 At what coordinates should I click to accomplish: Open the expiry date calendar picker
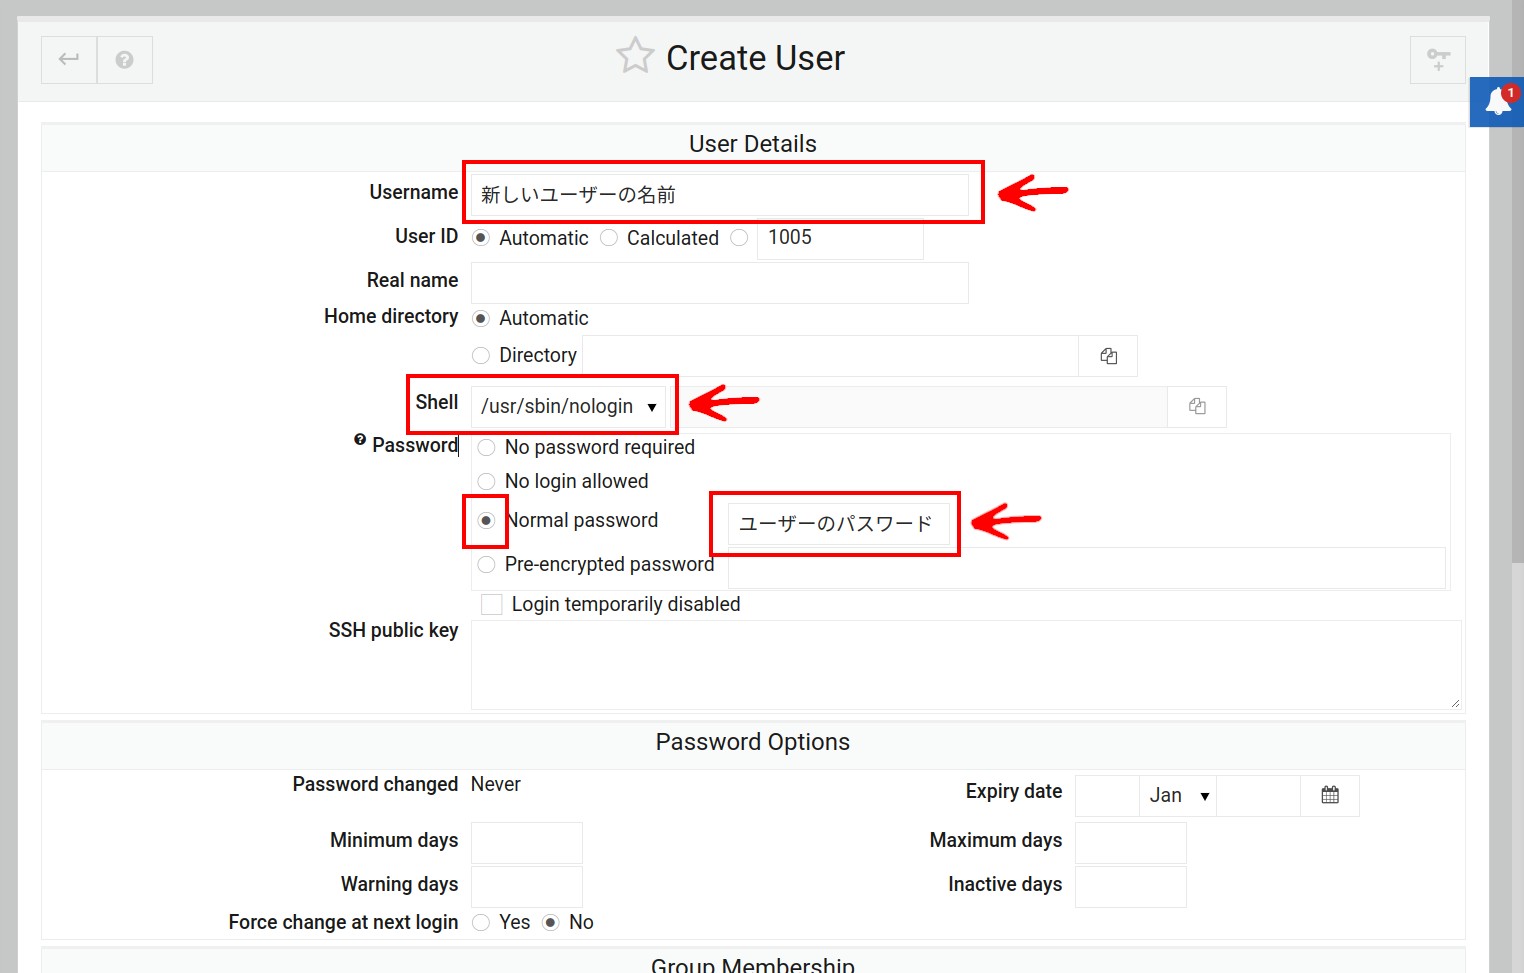point(1329,795)
